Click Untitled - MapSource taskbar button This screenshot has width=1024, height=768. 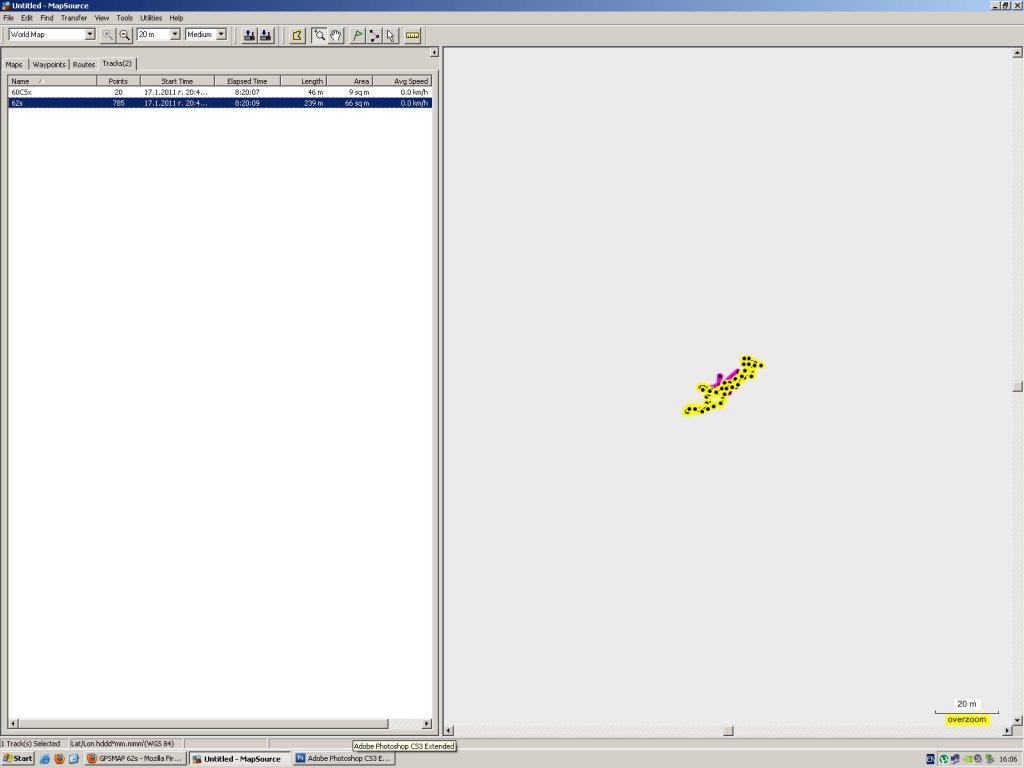pos(240,759)
